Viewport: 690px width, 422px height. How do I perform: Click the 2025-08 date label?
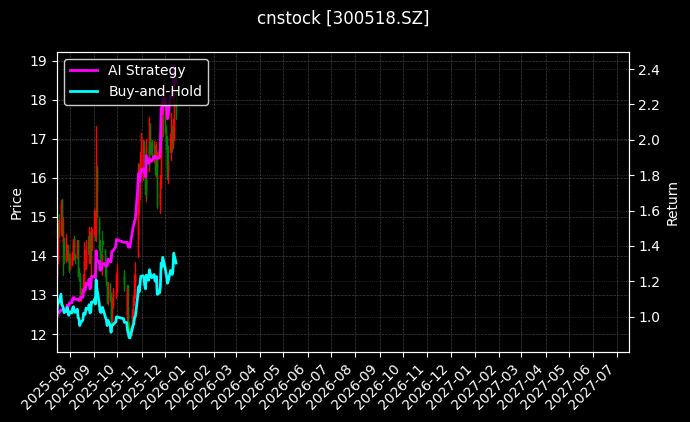(x=45, y=387)
